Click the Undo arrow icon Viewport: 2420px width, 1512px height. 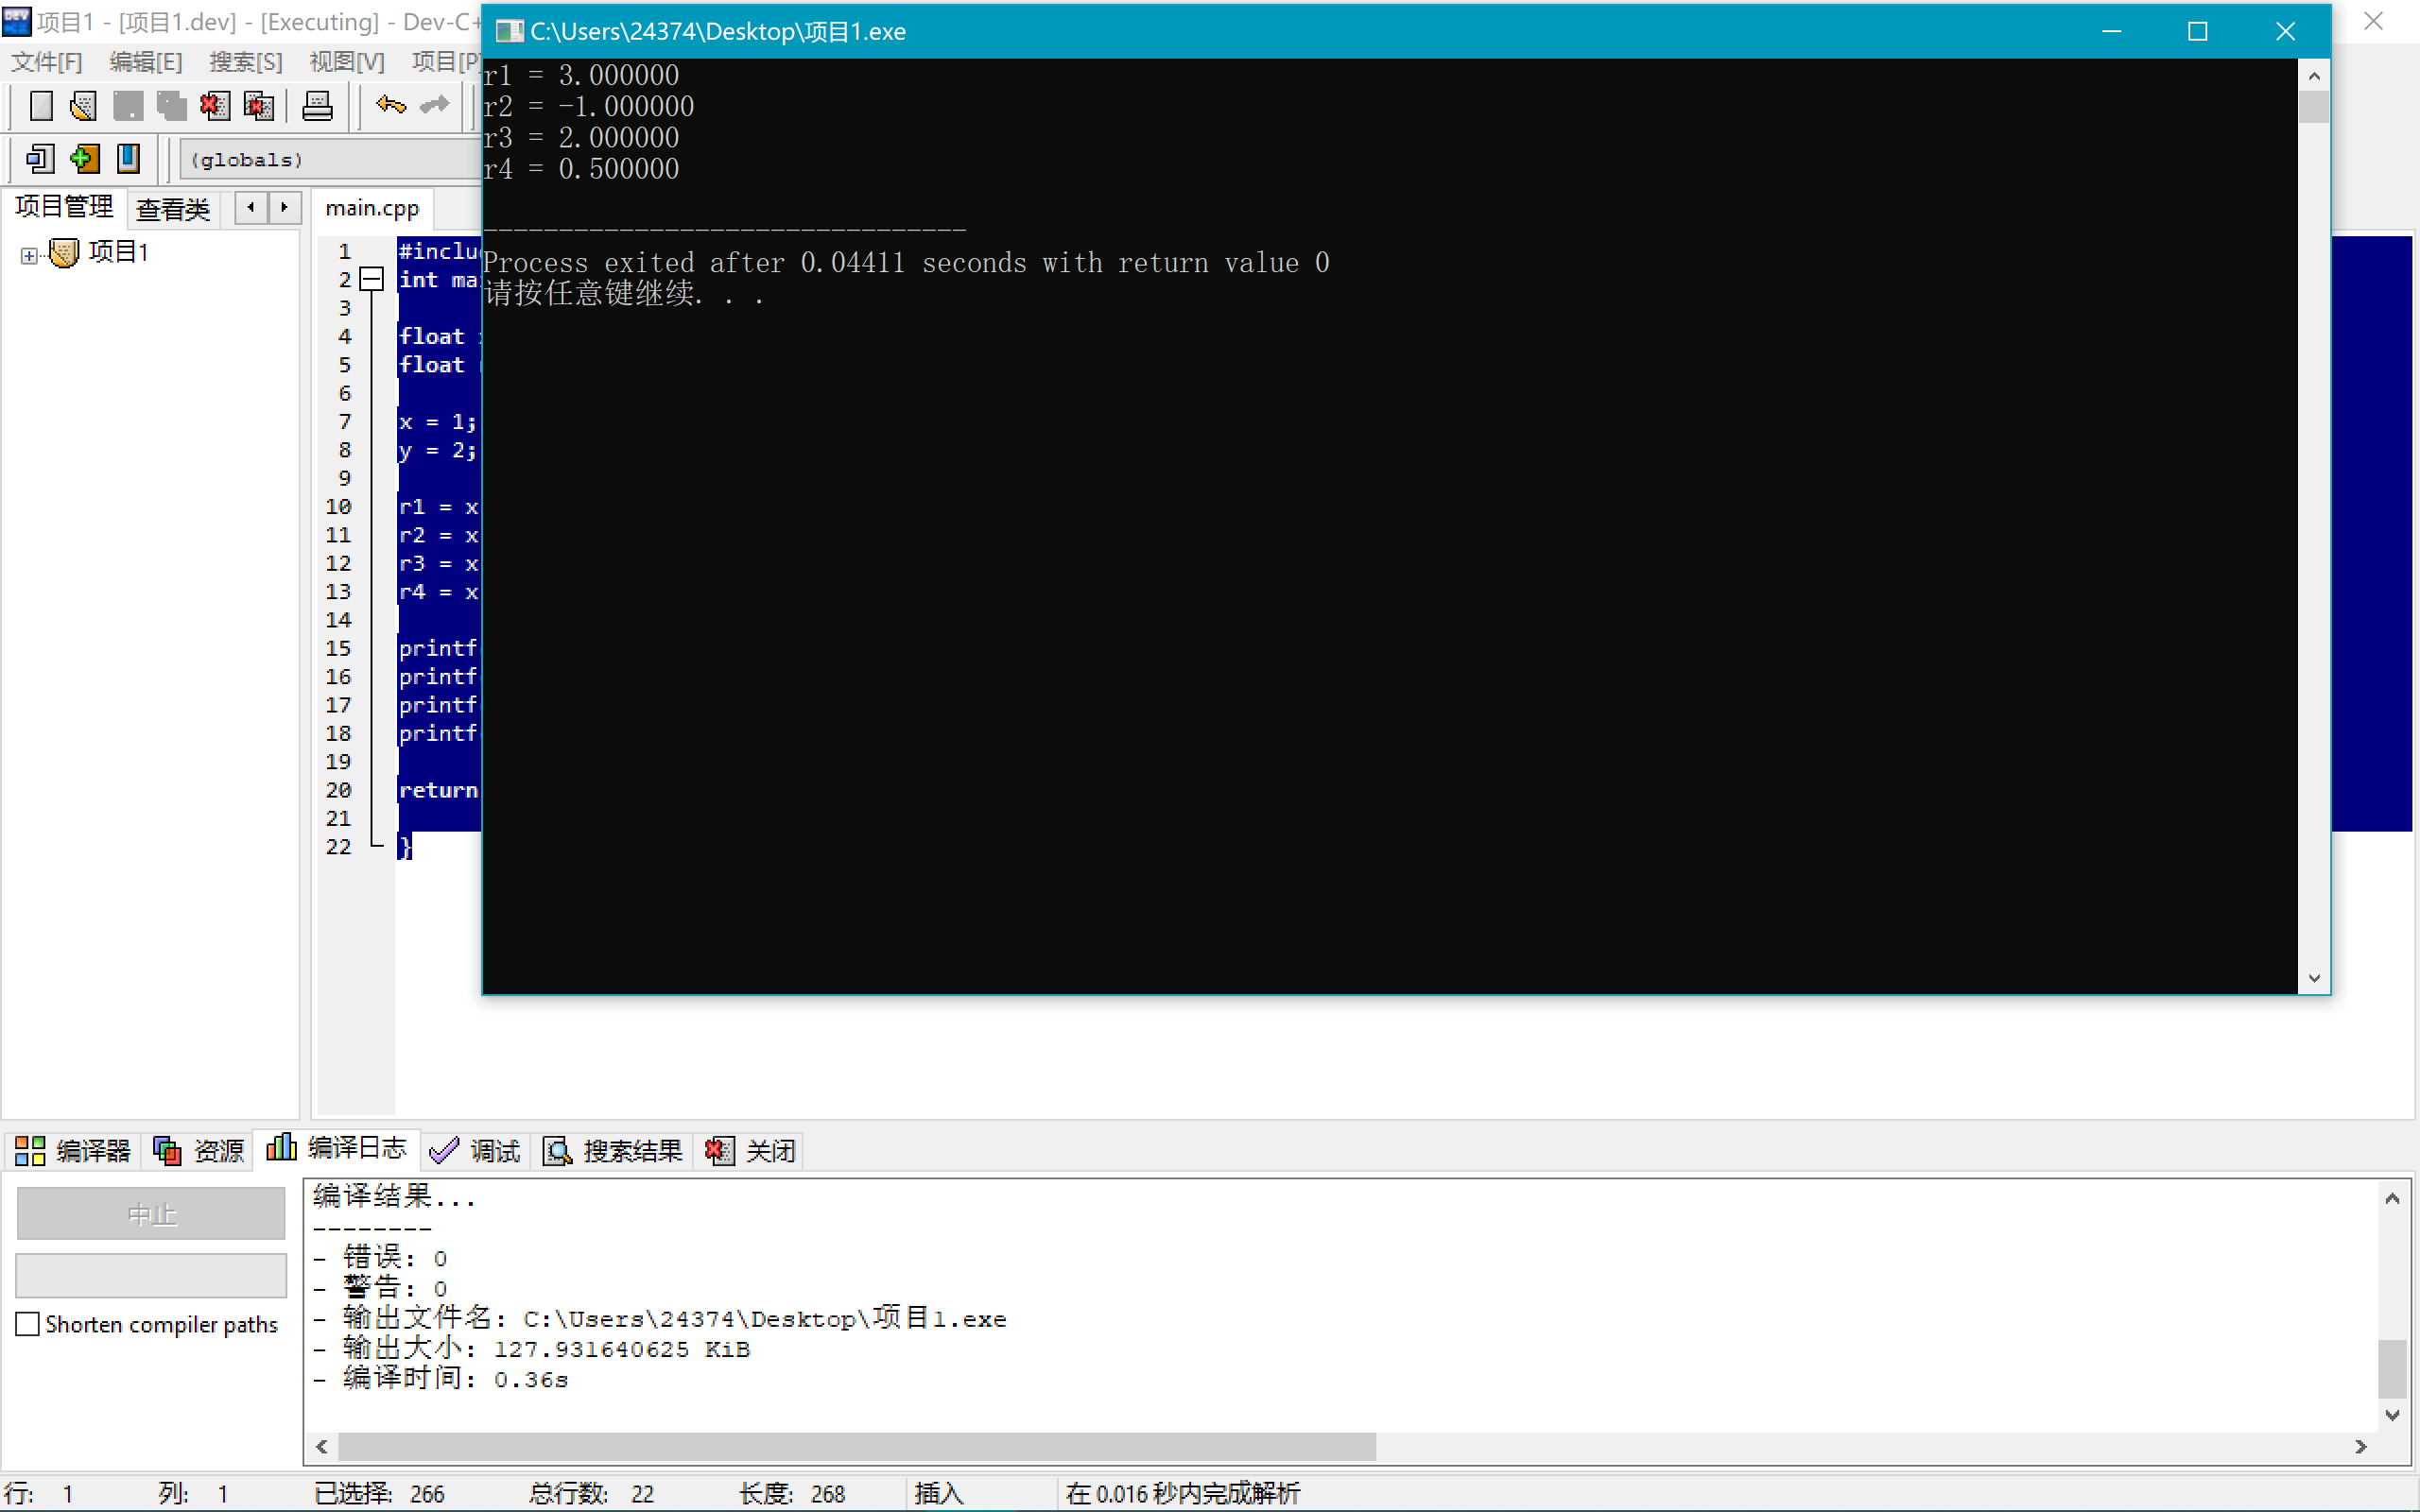click(x=390, y=105)
